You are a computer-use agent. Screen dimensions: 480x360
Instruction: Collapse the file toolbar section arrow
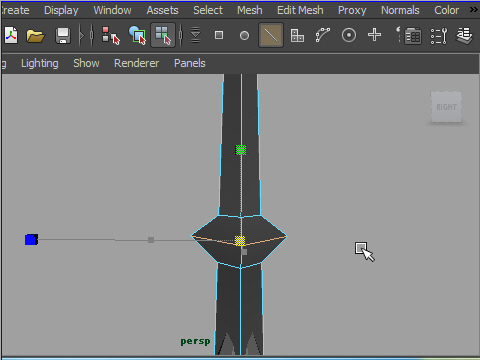(x=81, y=35)
